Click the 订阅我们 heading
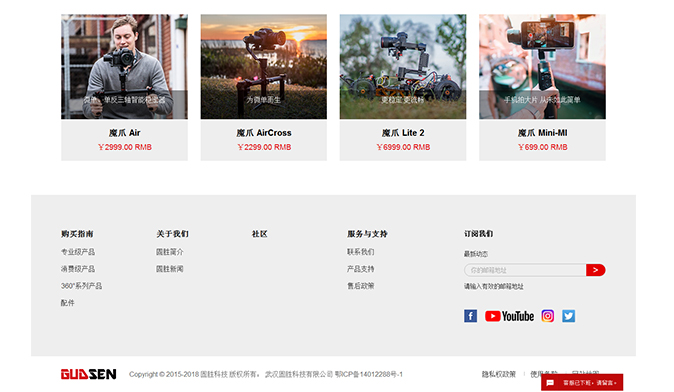Screen dimensions: 674x392 click(478, 234)
